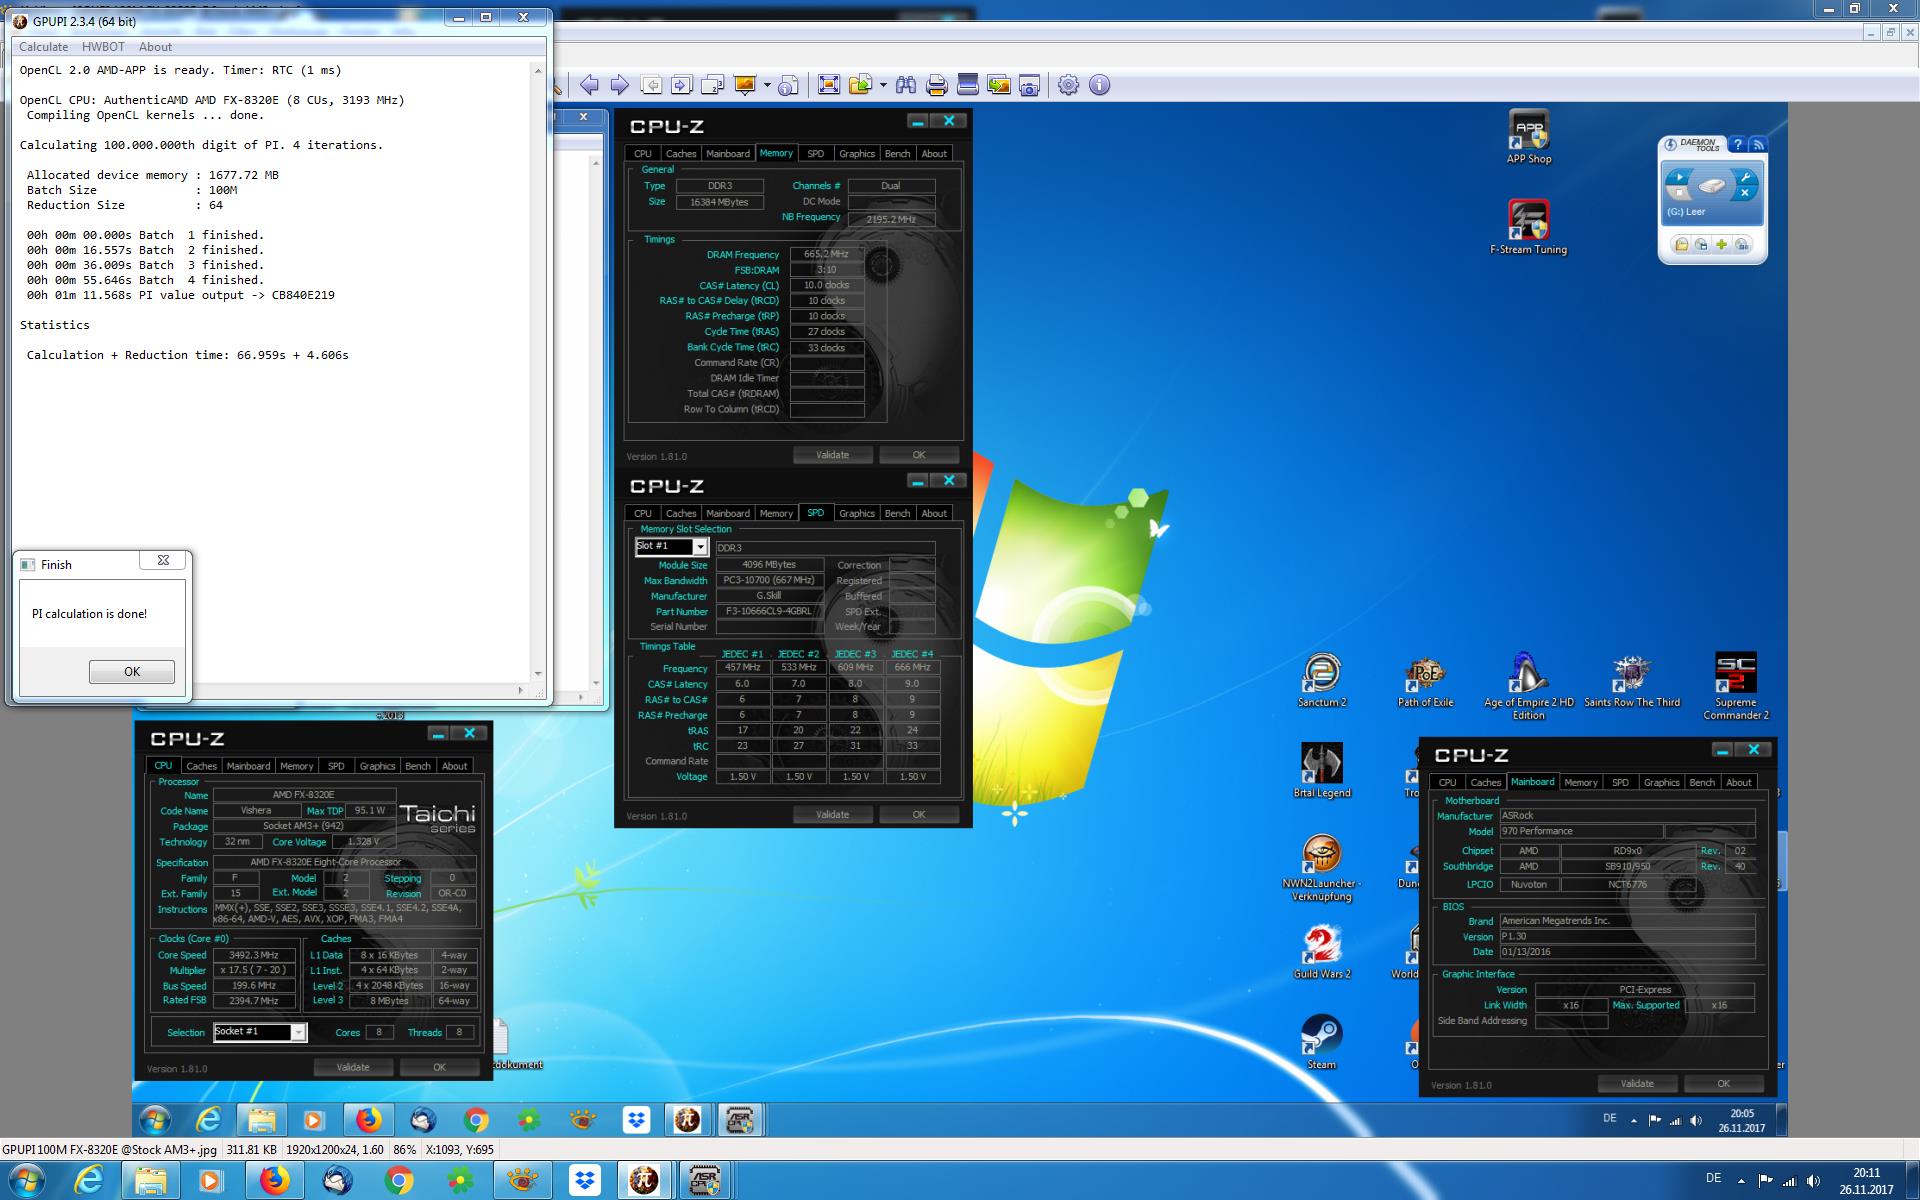Open viewer options with the gear icon
Screen dimensions: 1920x1200
pos(1068,85)
